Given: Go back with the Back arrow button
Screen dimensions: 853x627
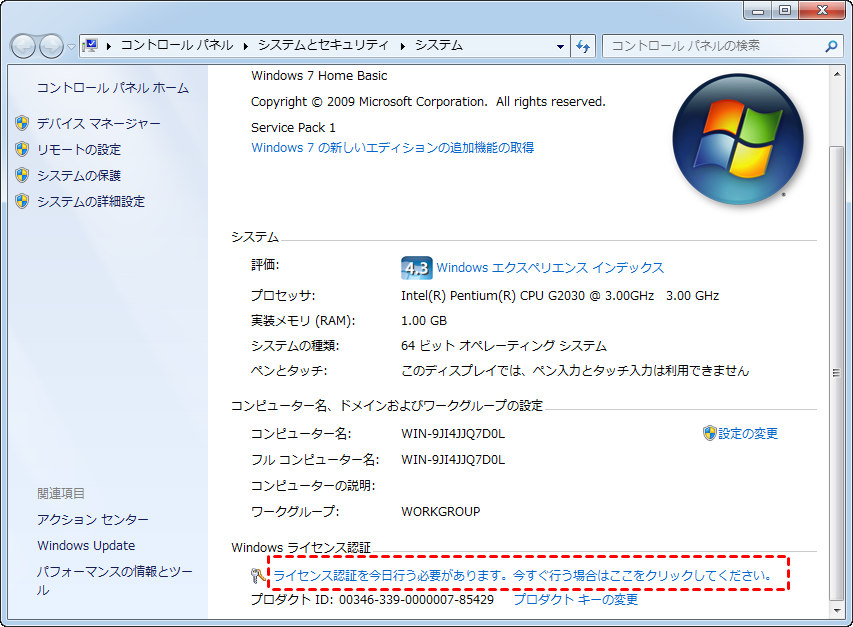Looking at the screenshot, I should click(23, 46).
